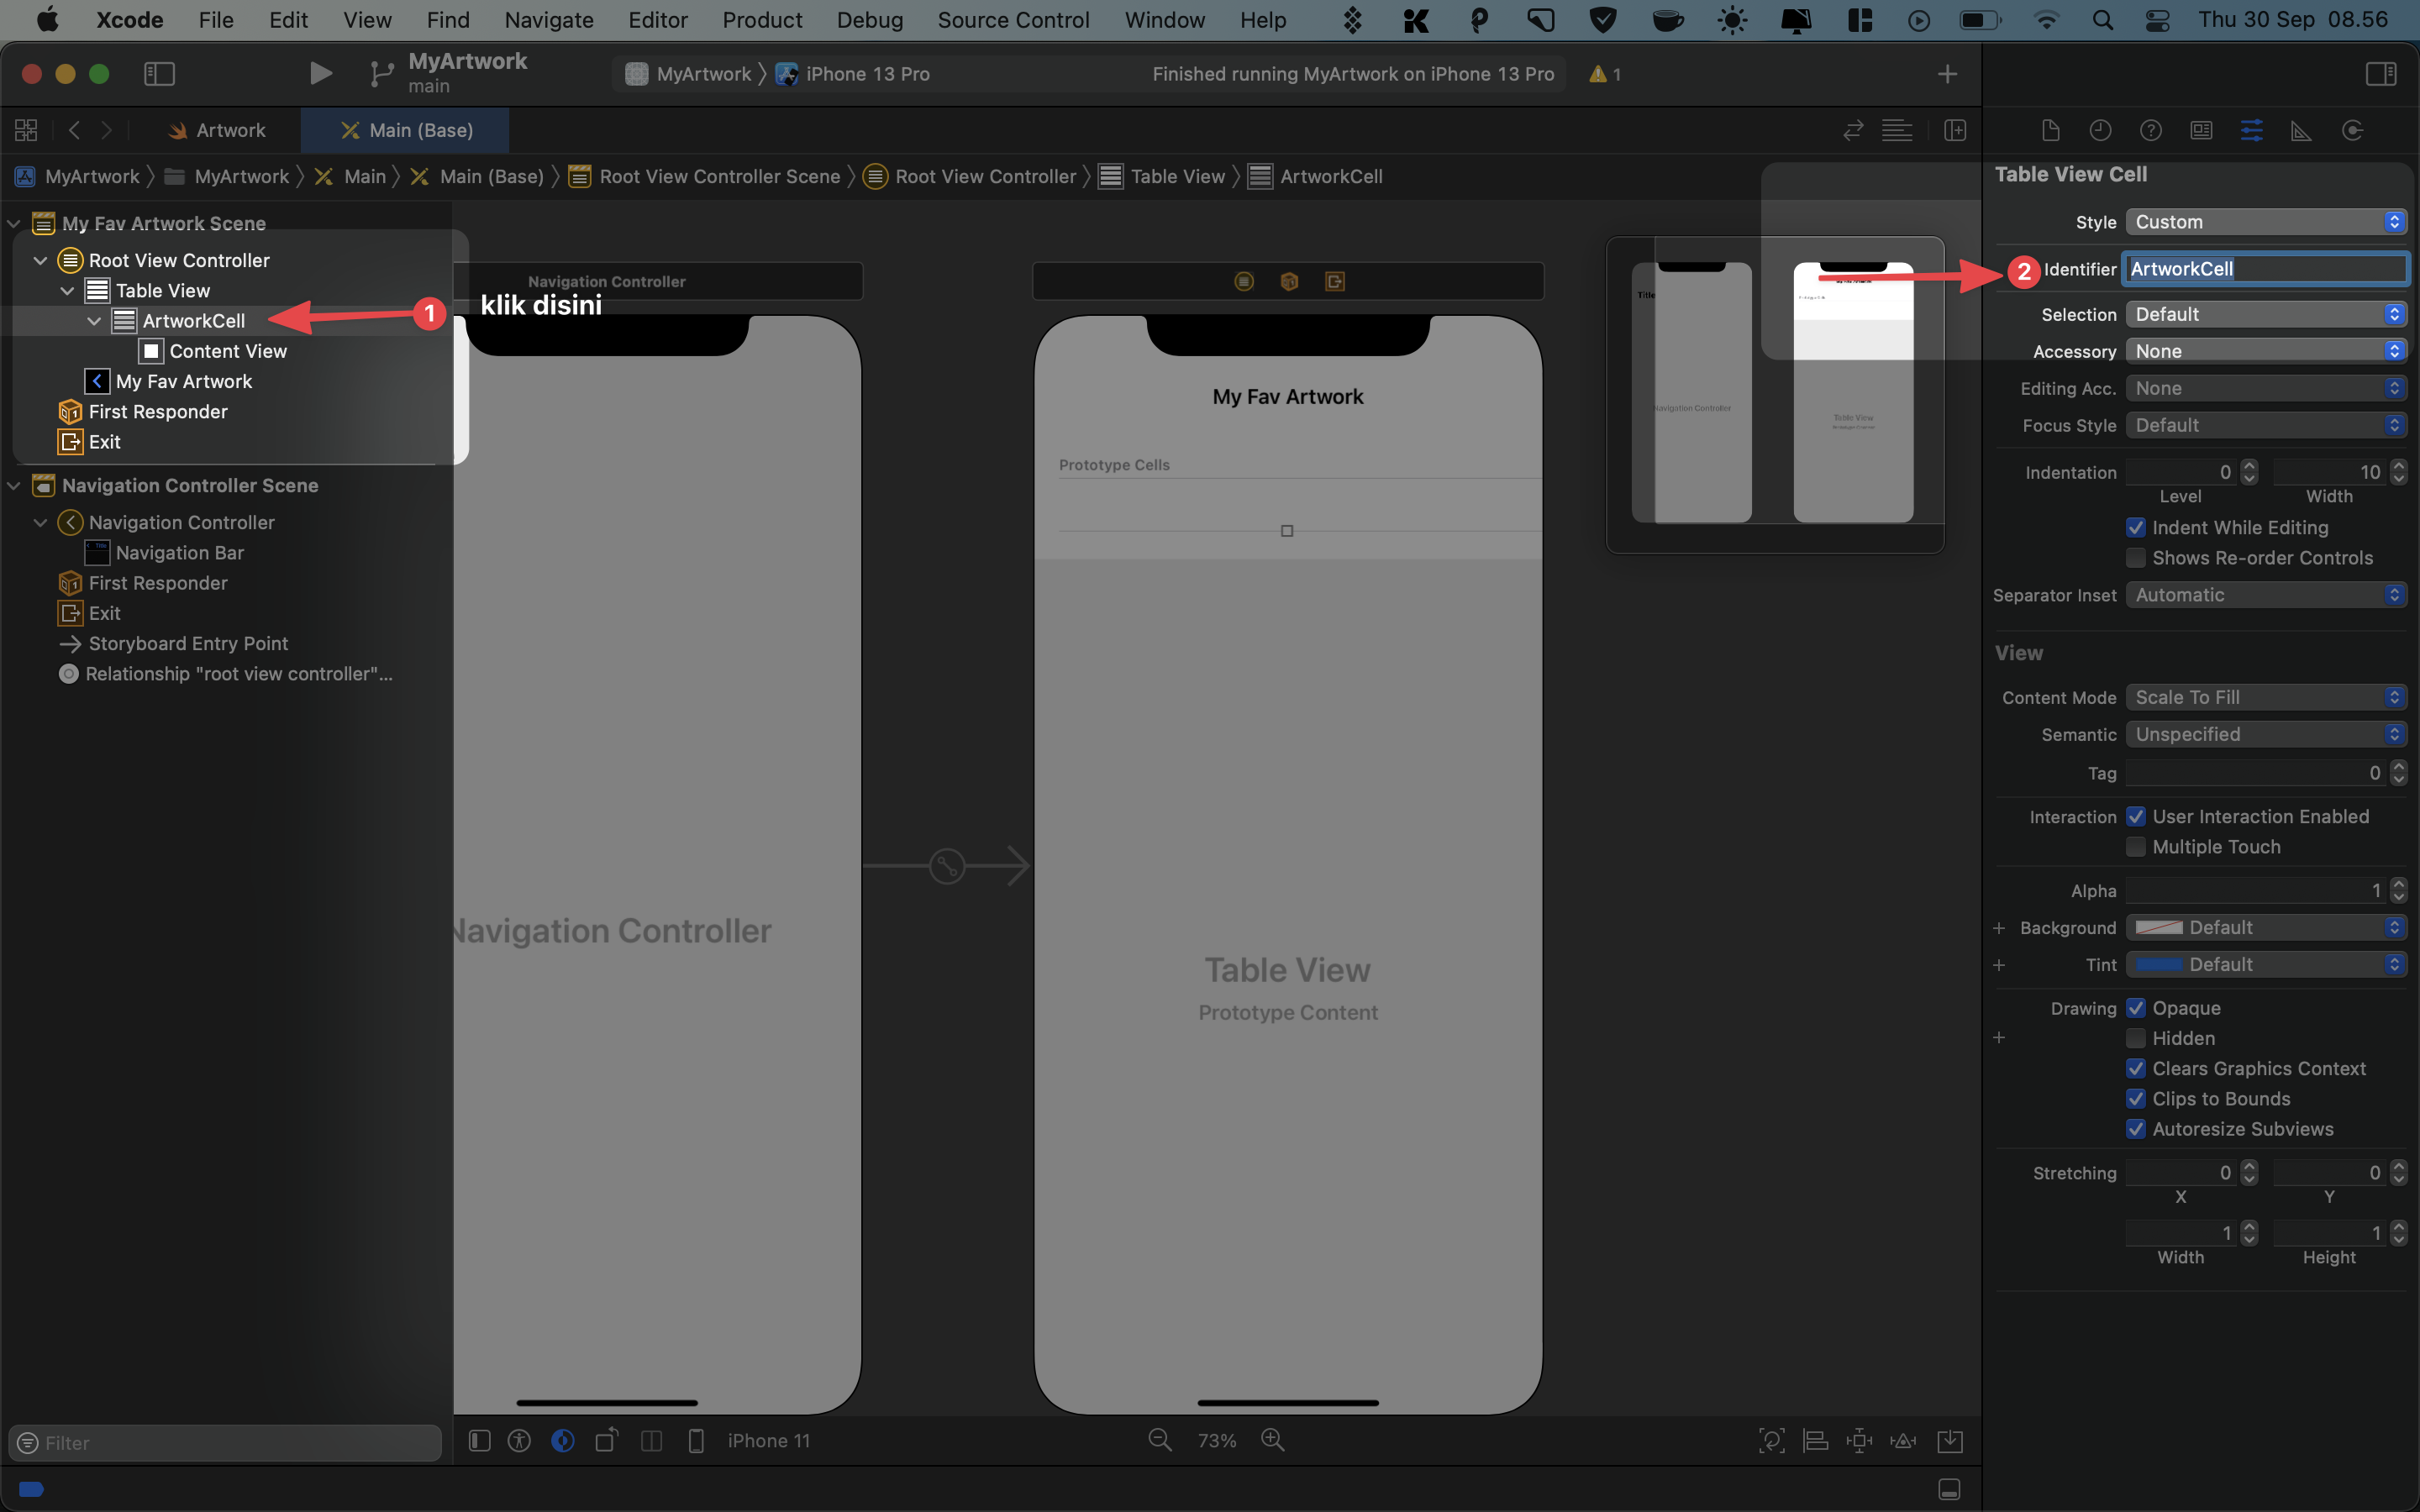The height and width of the screenshot is (1512, 2420).
Task: Open the History inspector icon
Action: [2100, 130]
